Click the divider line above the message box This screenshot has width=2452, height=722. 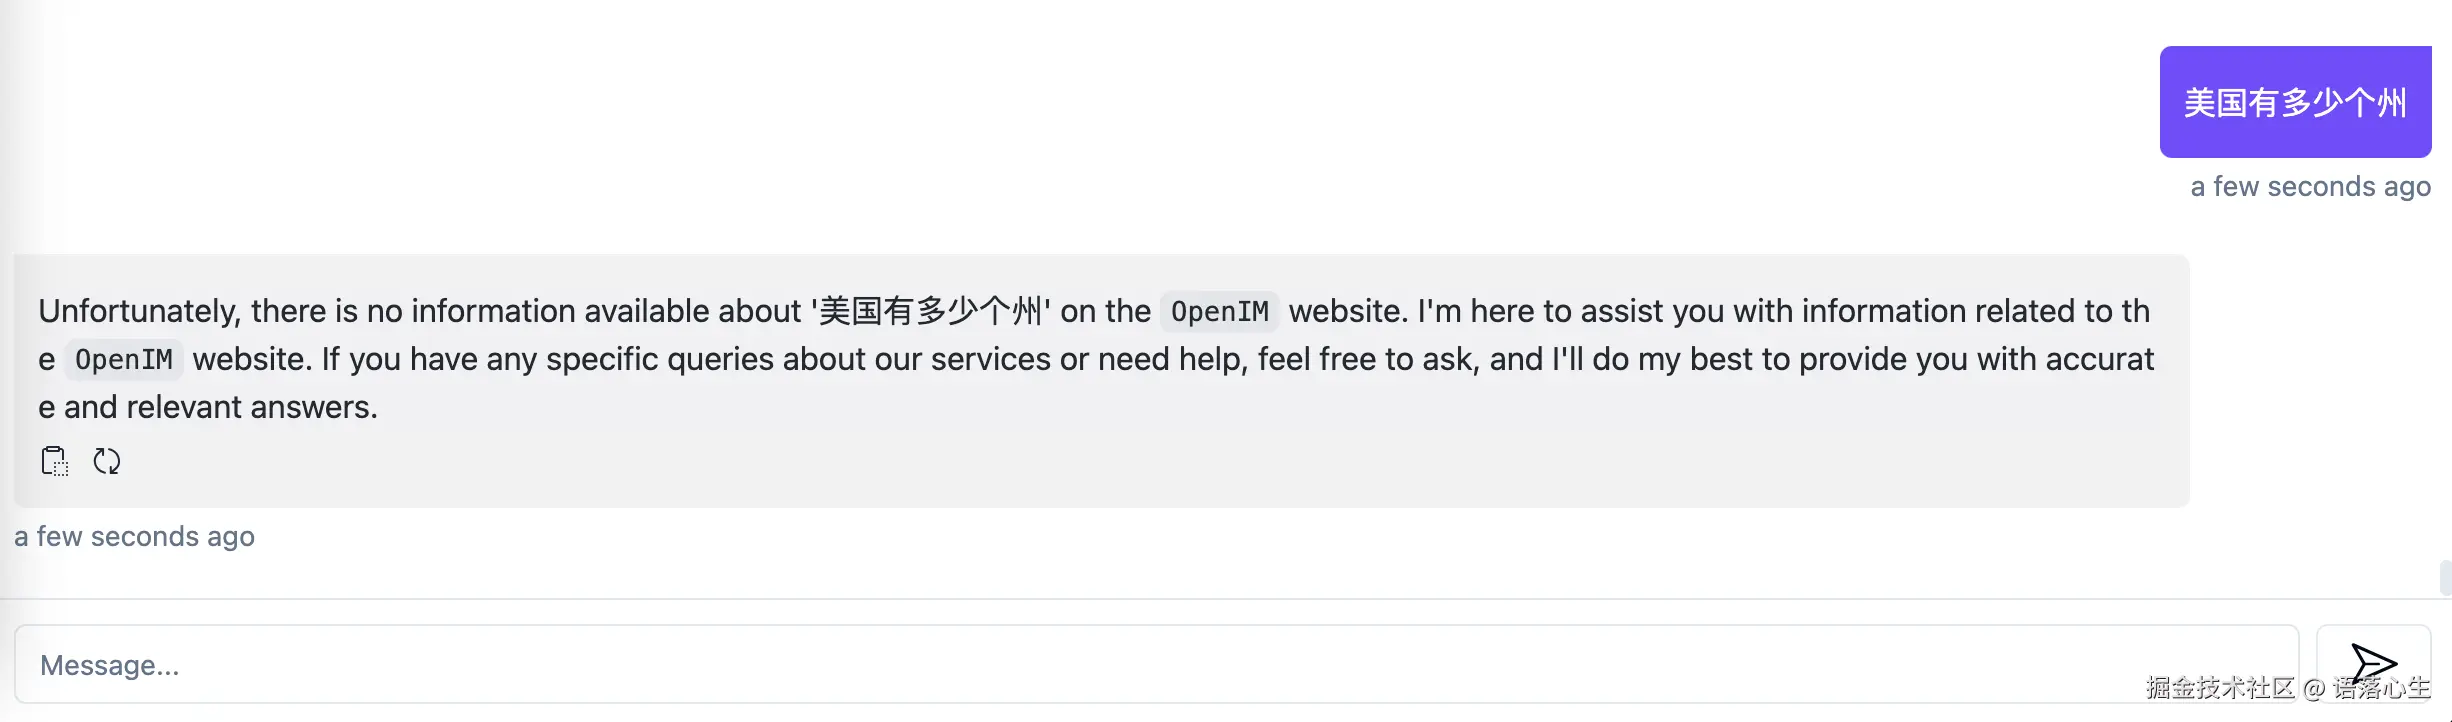pos(1200,599)
